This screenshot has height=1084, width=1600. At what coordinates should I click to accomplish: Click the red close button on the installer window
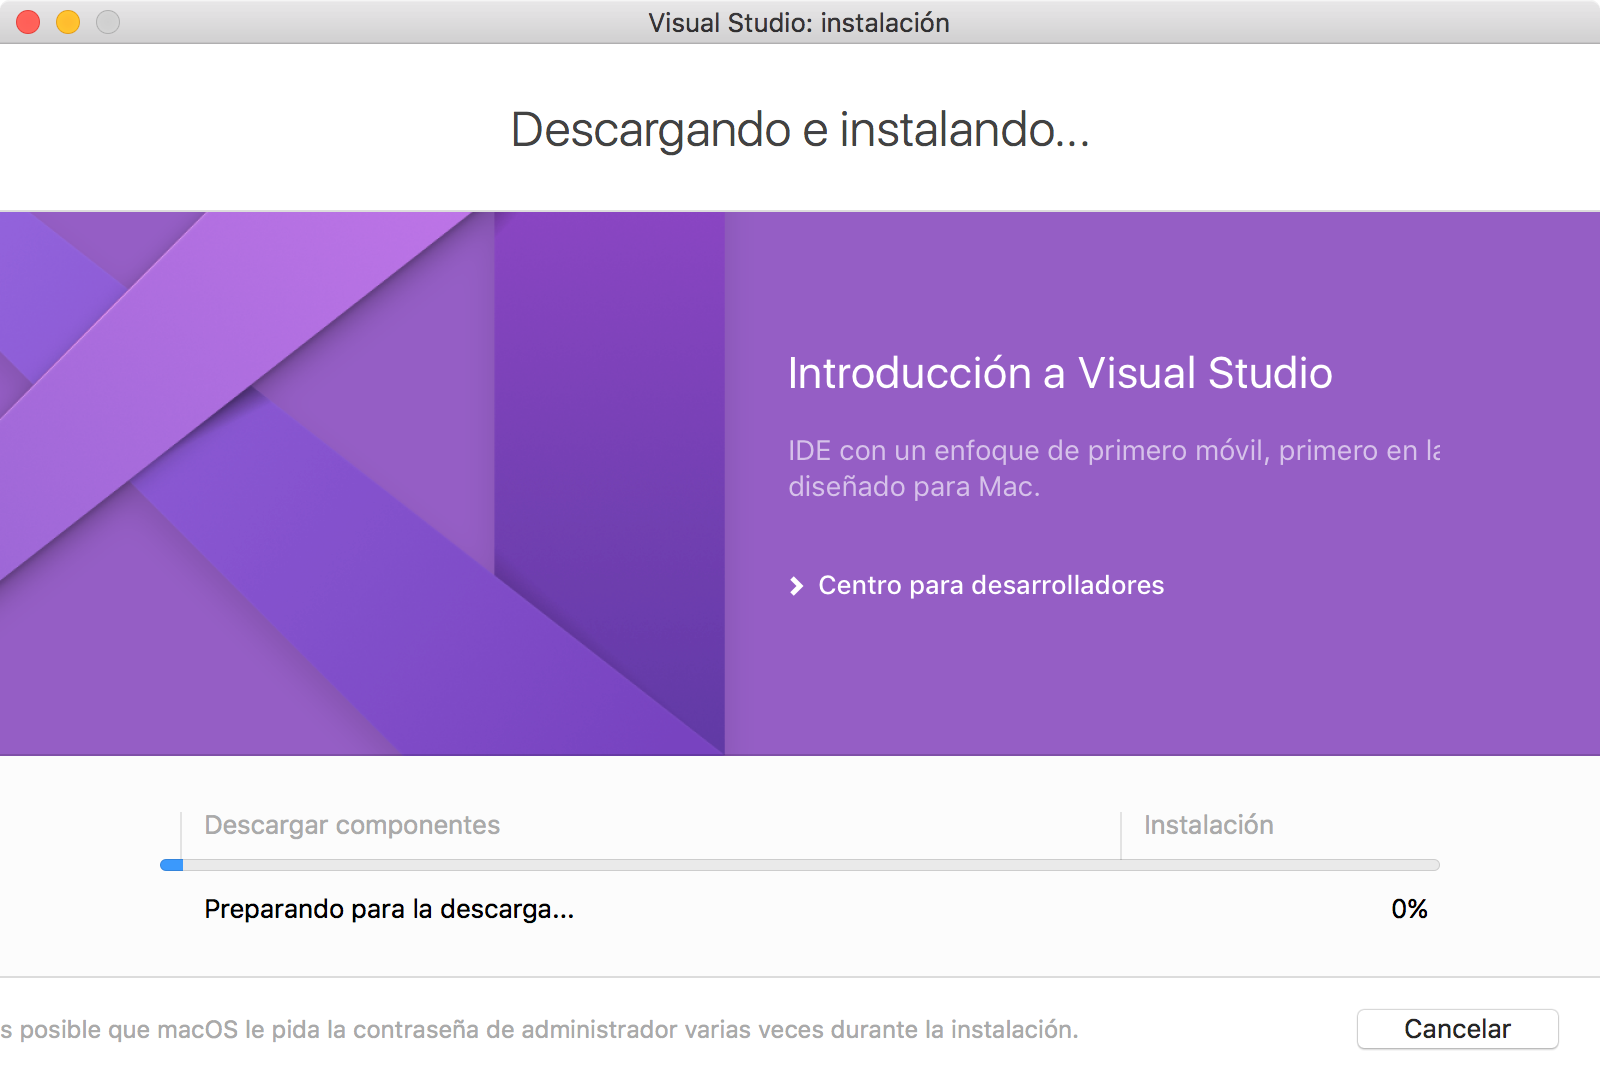[26, 22]
